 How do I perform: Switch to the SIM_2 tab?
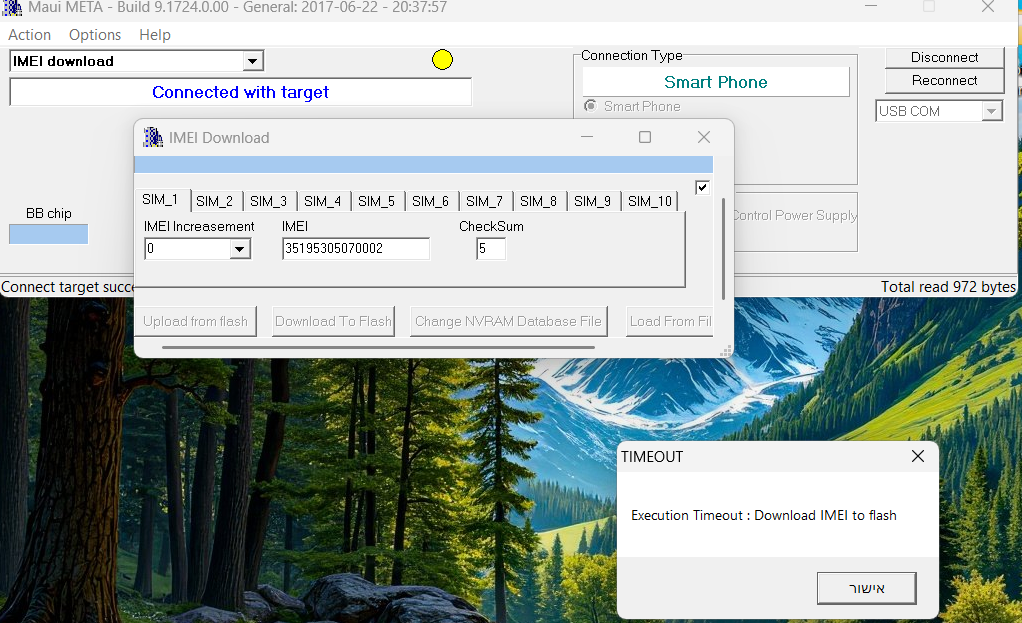pyautogui.click(x=214, y=201)
